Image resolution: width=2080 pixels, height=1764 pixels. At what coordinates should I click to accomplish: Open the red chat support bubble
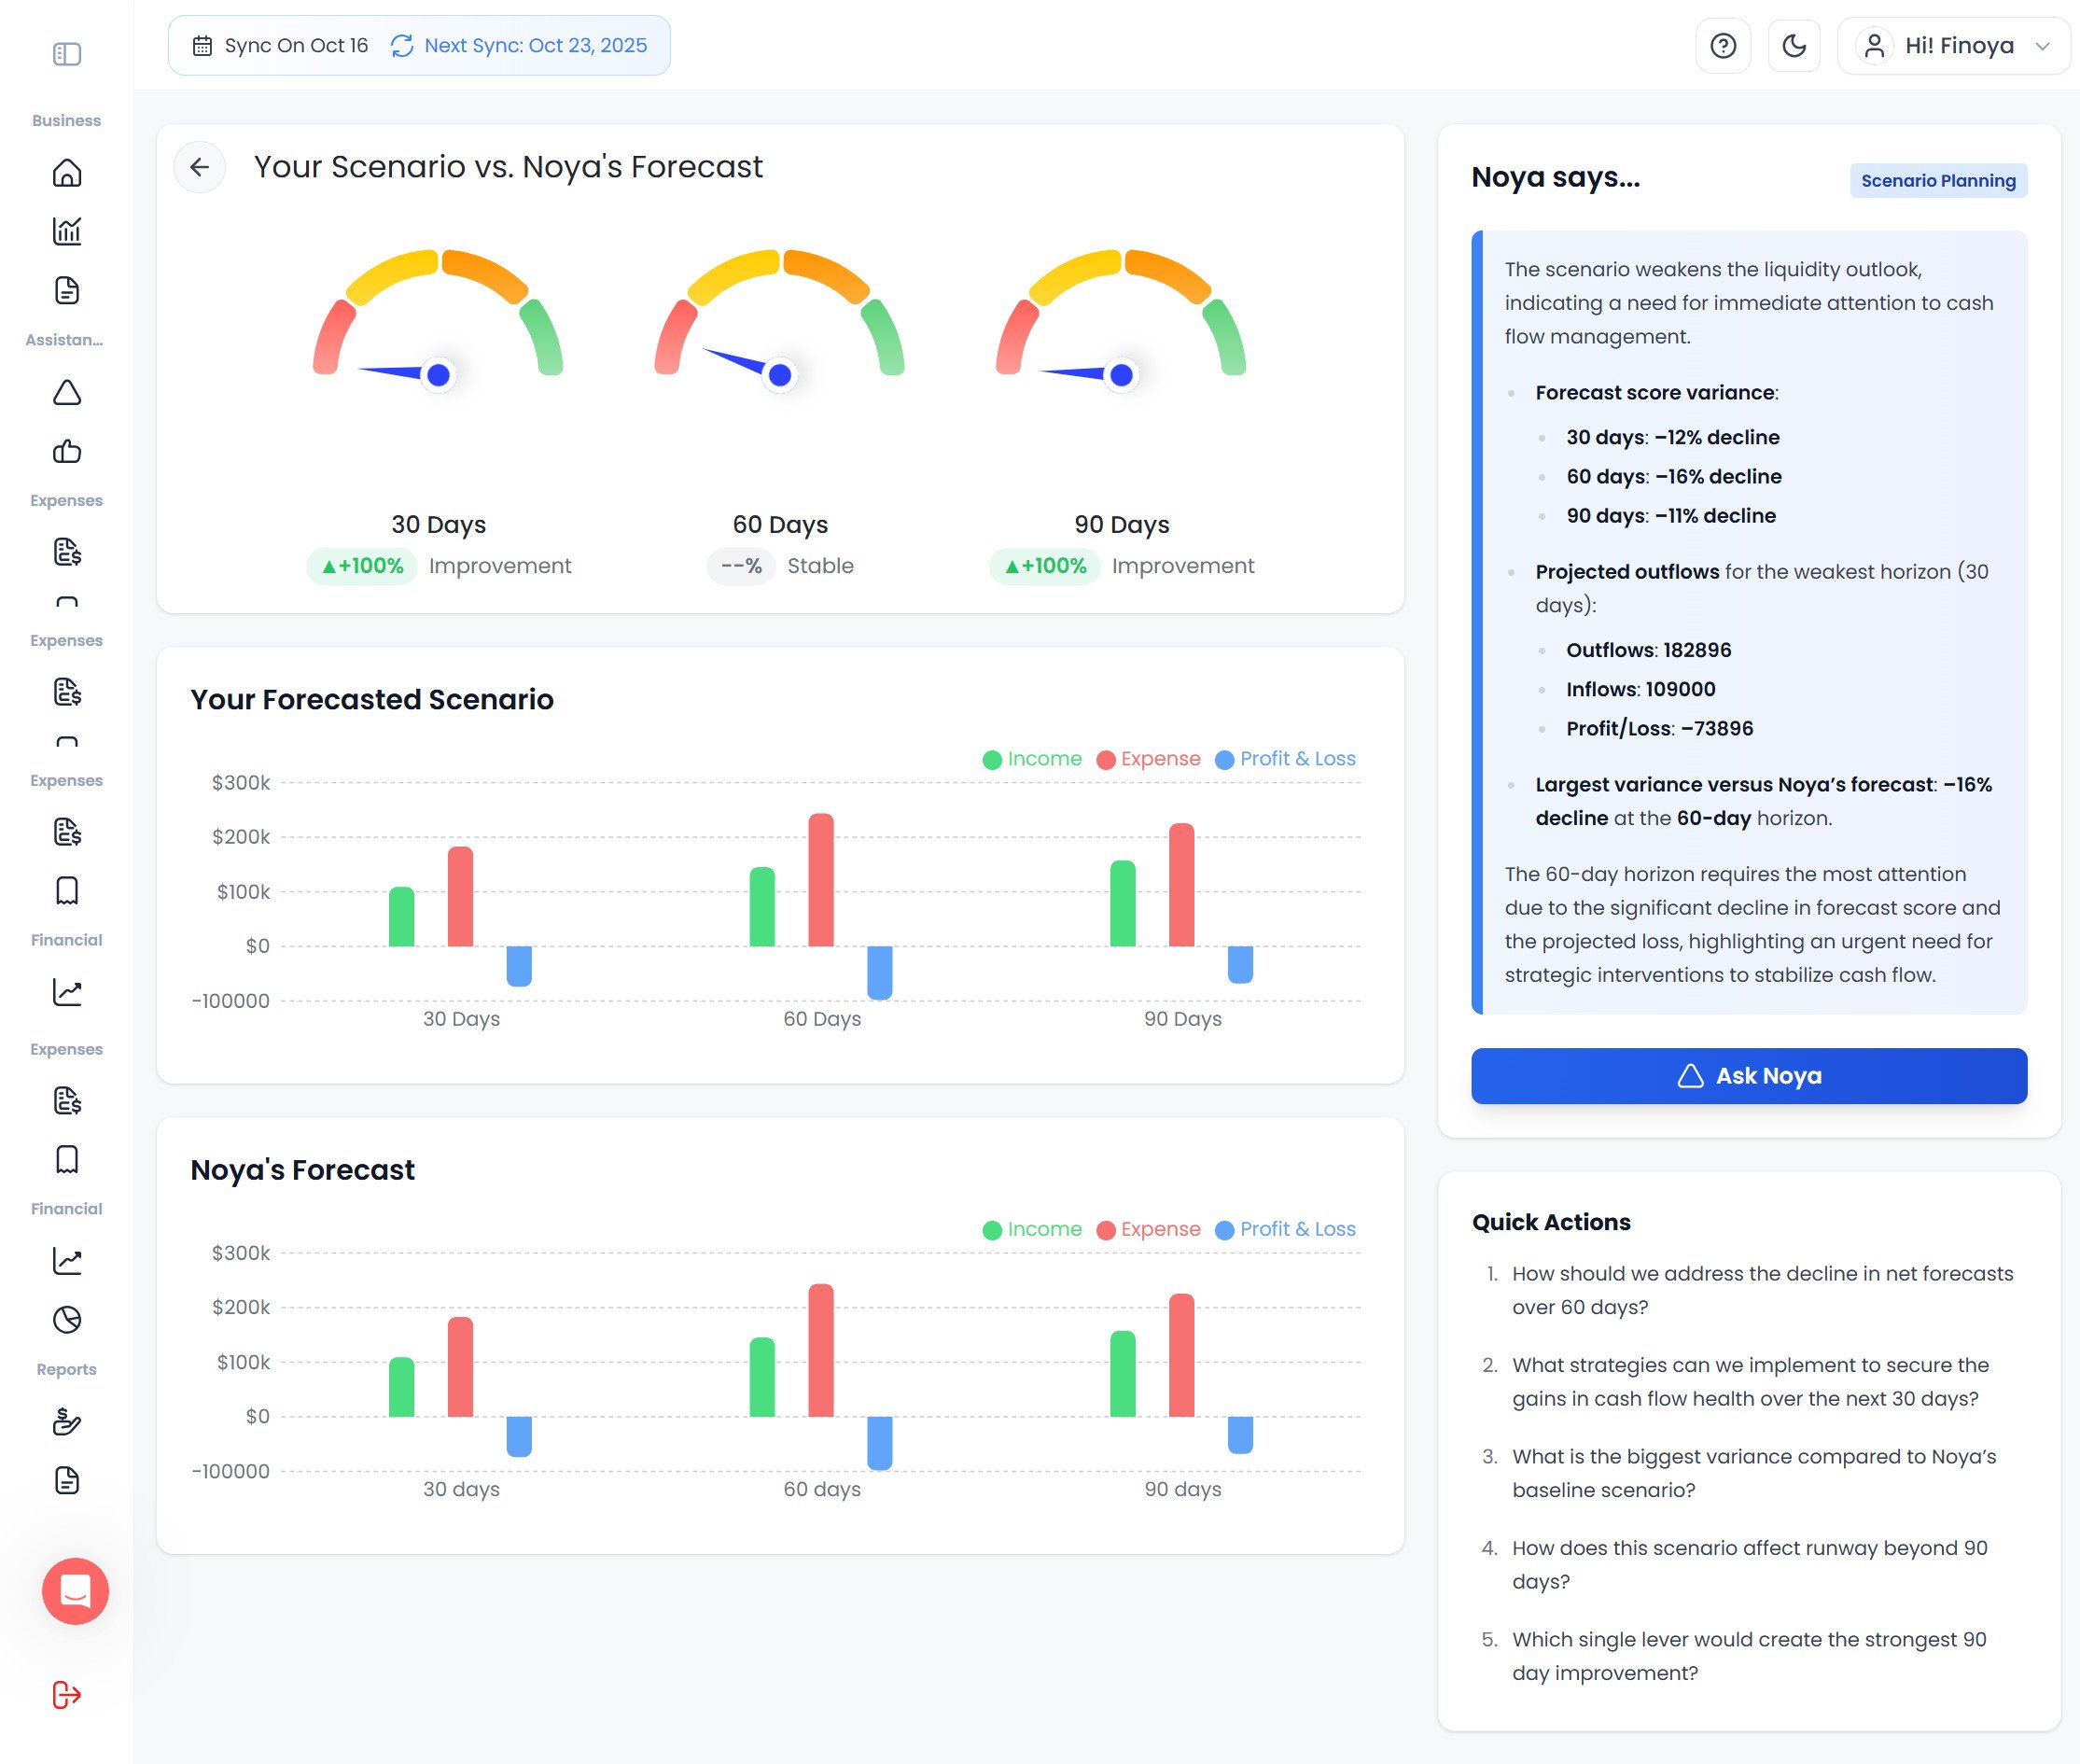75,1590
